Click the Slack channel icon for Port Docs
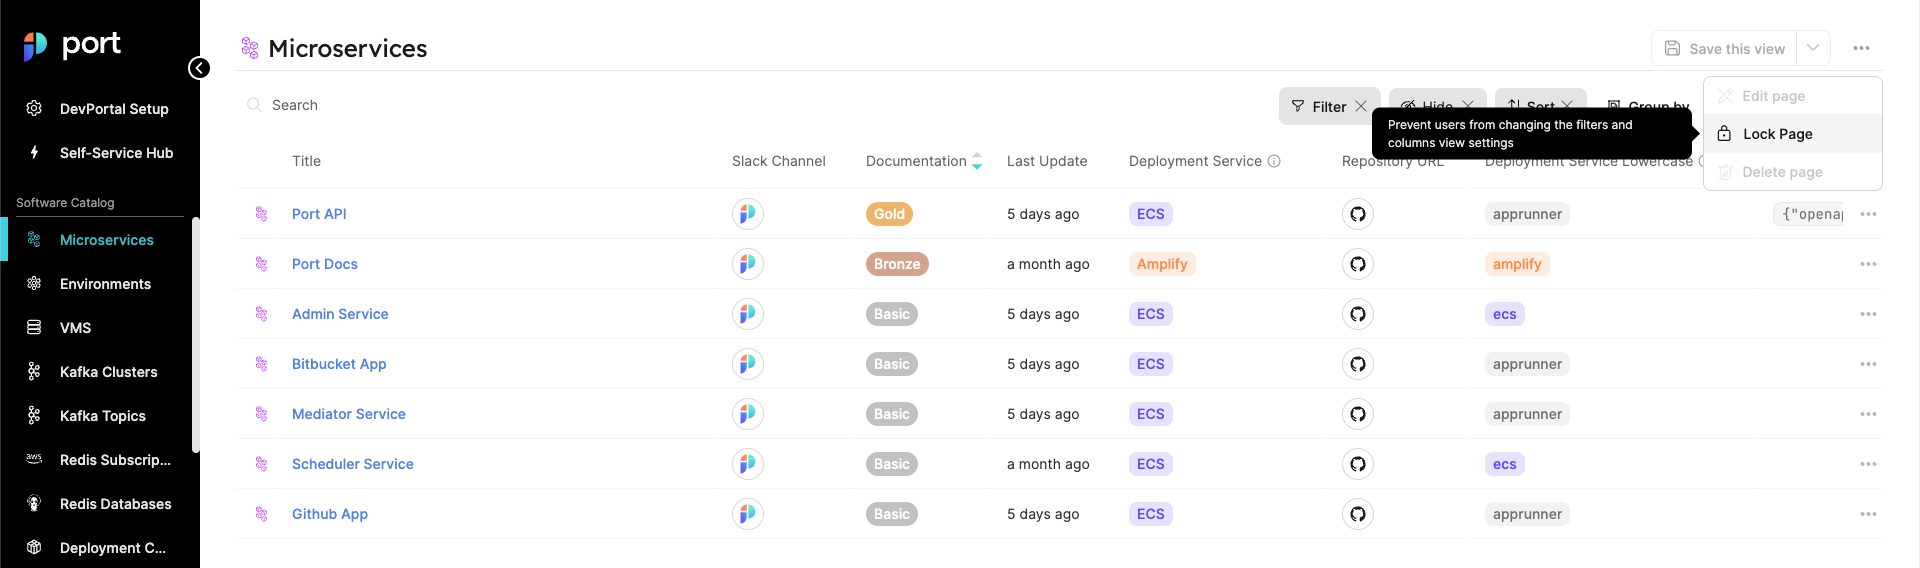1920x568 pixels. point(748,264)
